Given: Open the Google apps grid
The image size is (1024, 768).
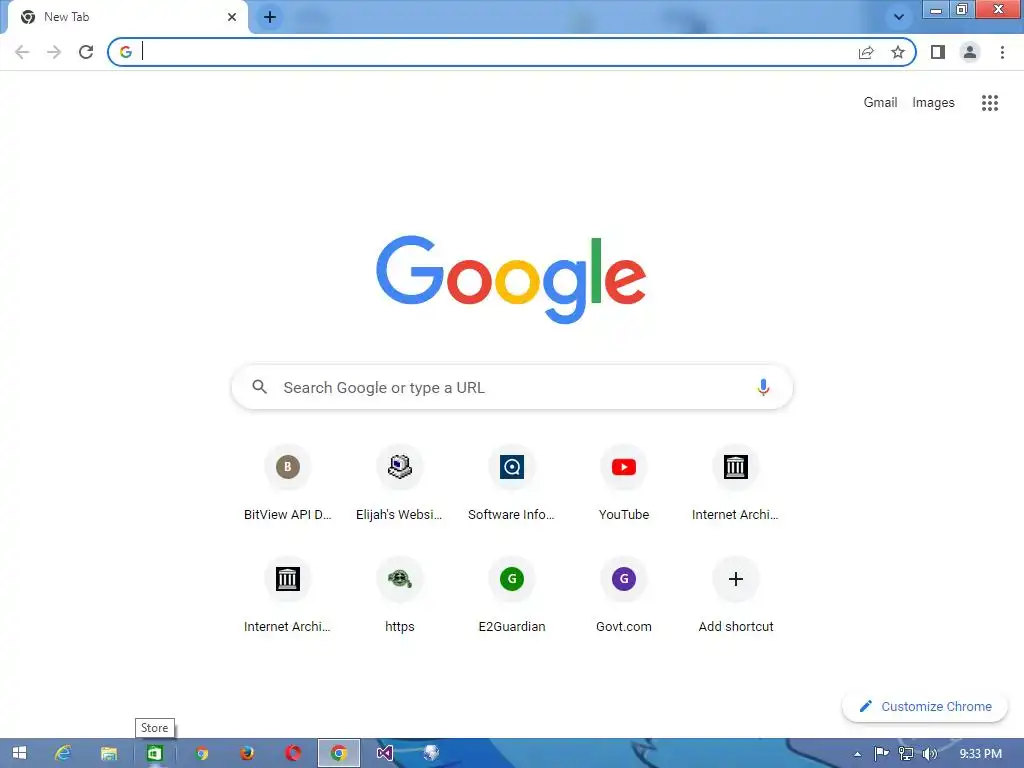Looking at the screenshot, I should pyautogui.click(x=990, y=103).
